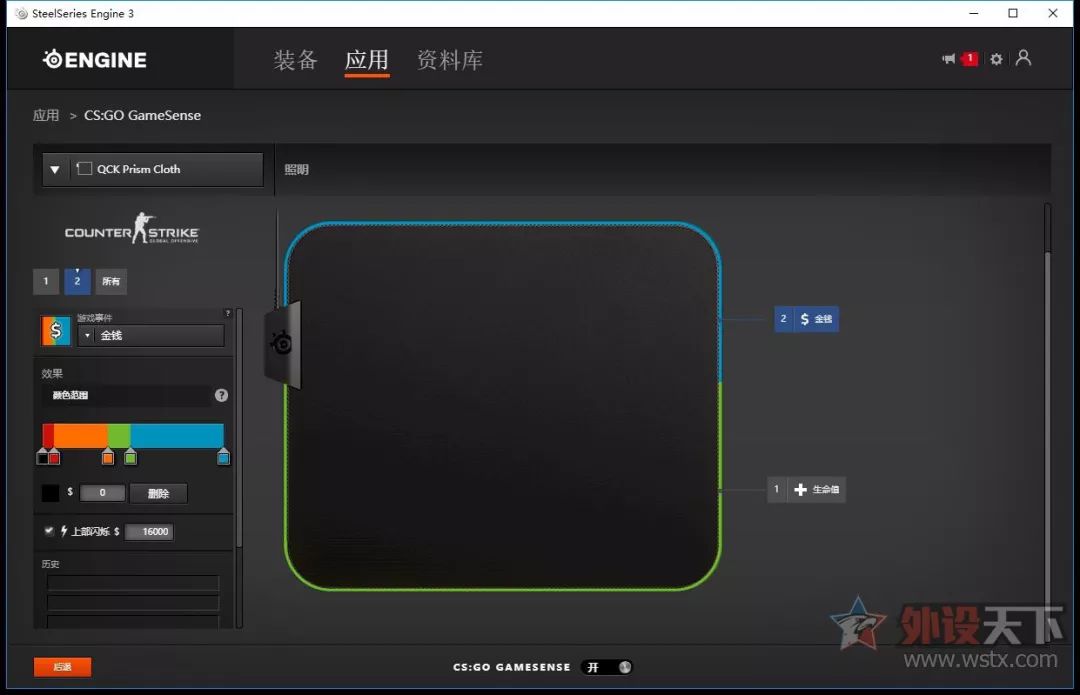Open settings gear icon in header
The height and width of the screenshot is (695, 1080).
click(996, 59)
